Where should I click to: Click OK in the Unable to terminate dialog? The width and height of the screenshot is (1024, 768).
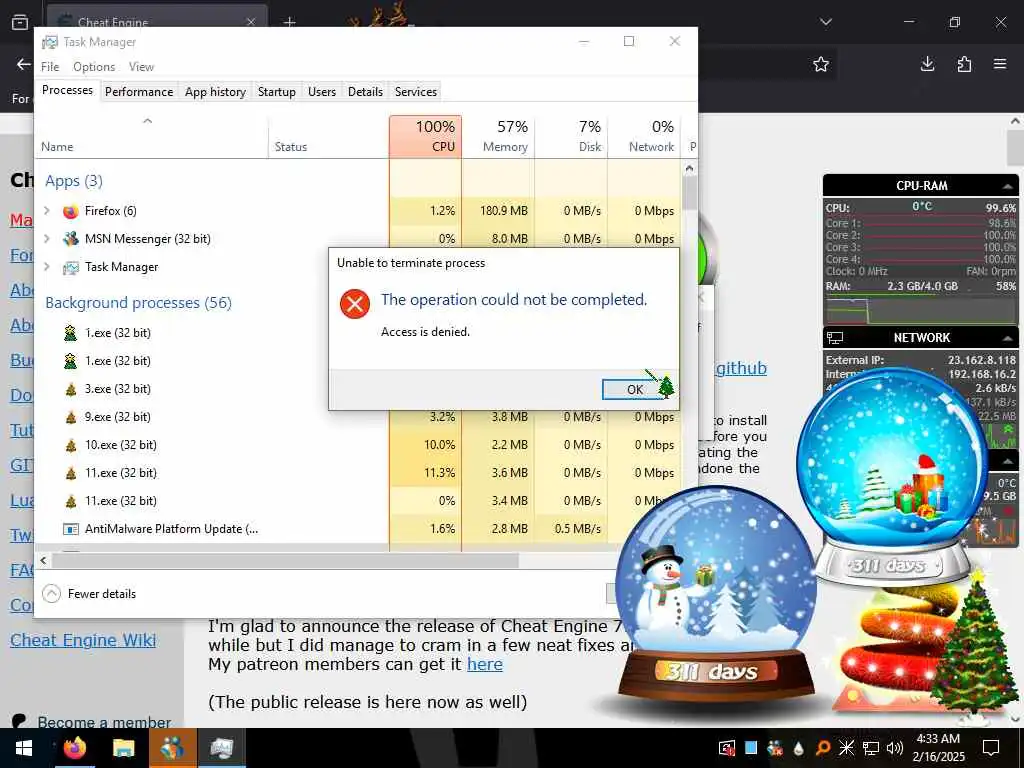click(635, 389)
